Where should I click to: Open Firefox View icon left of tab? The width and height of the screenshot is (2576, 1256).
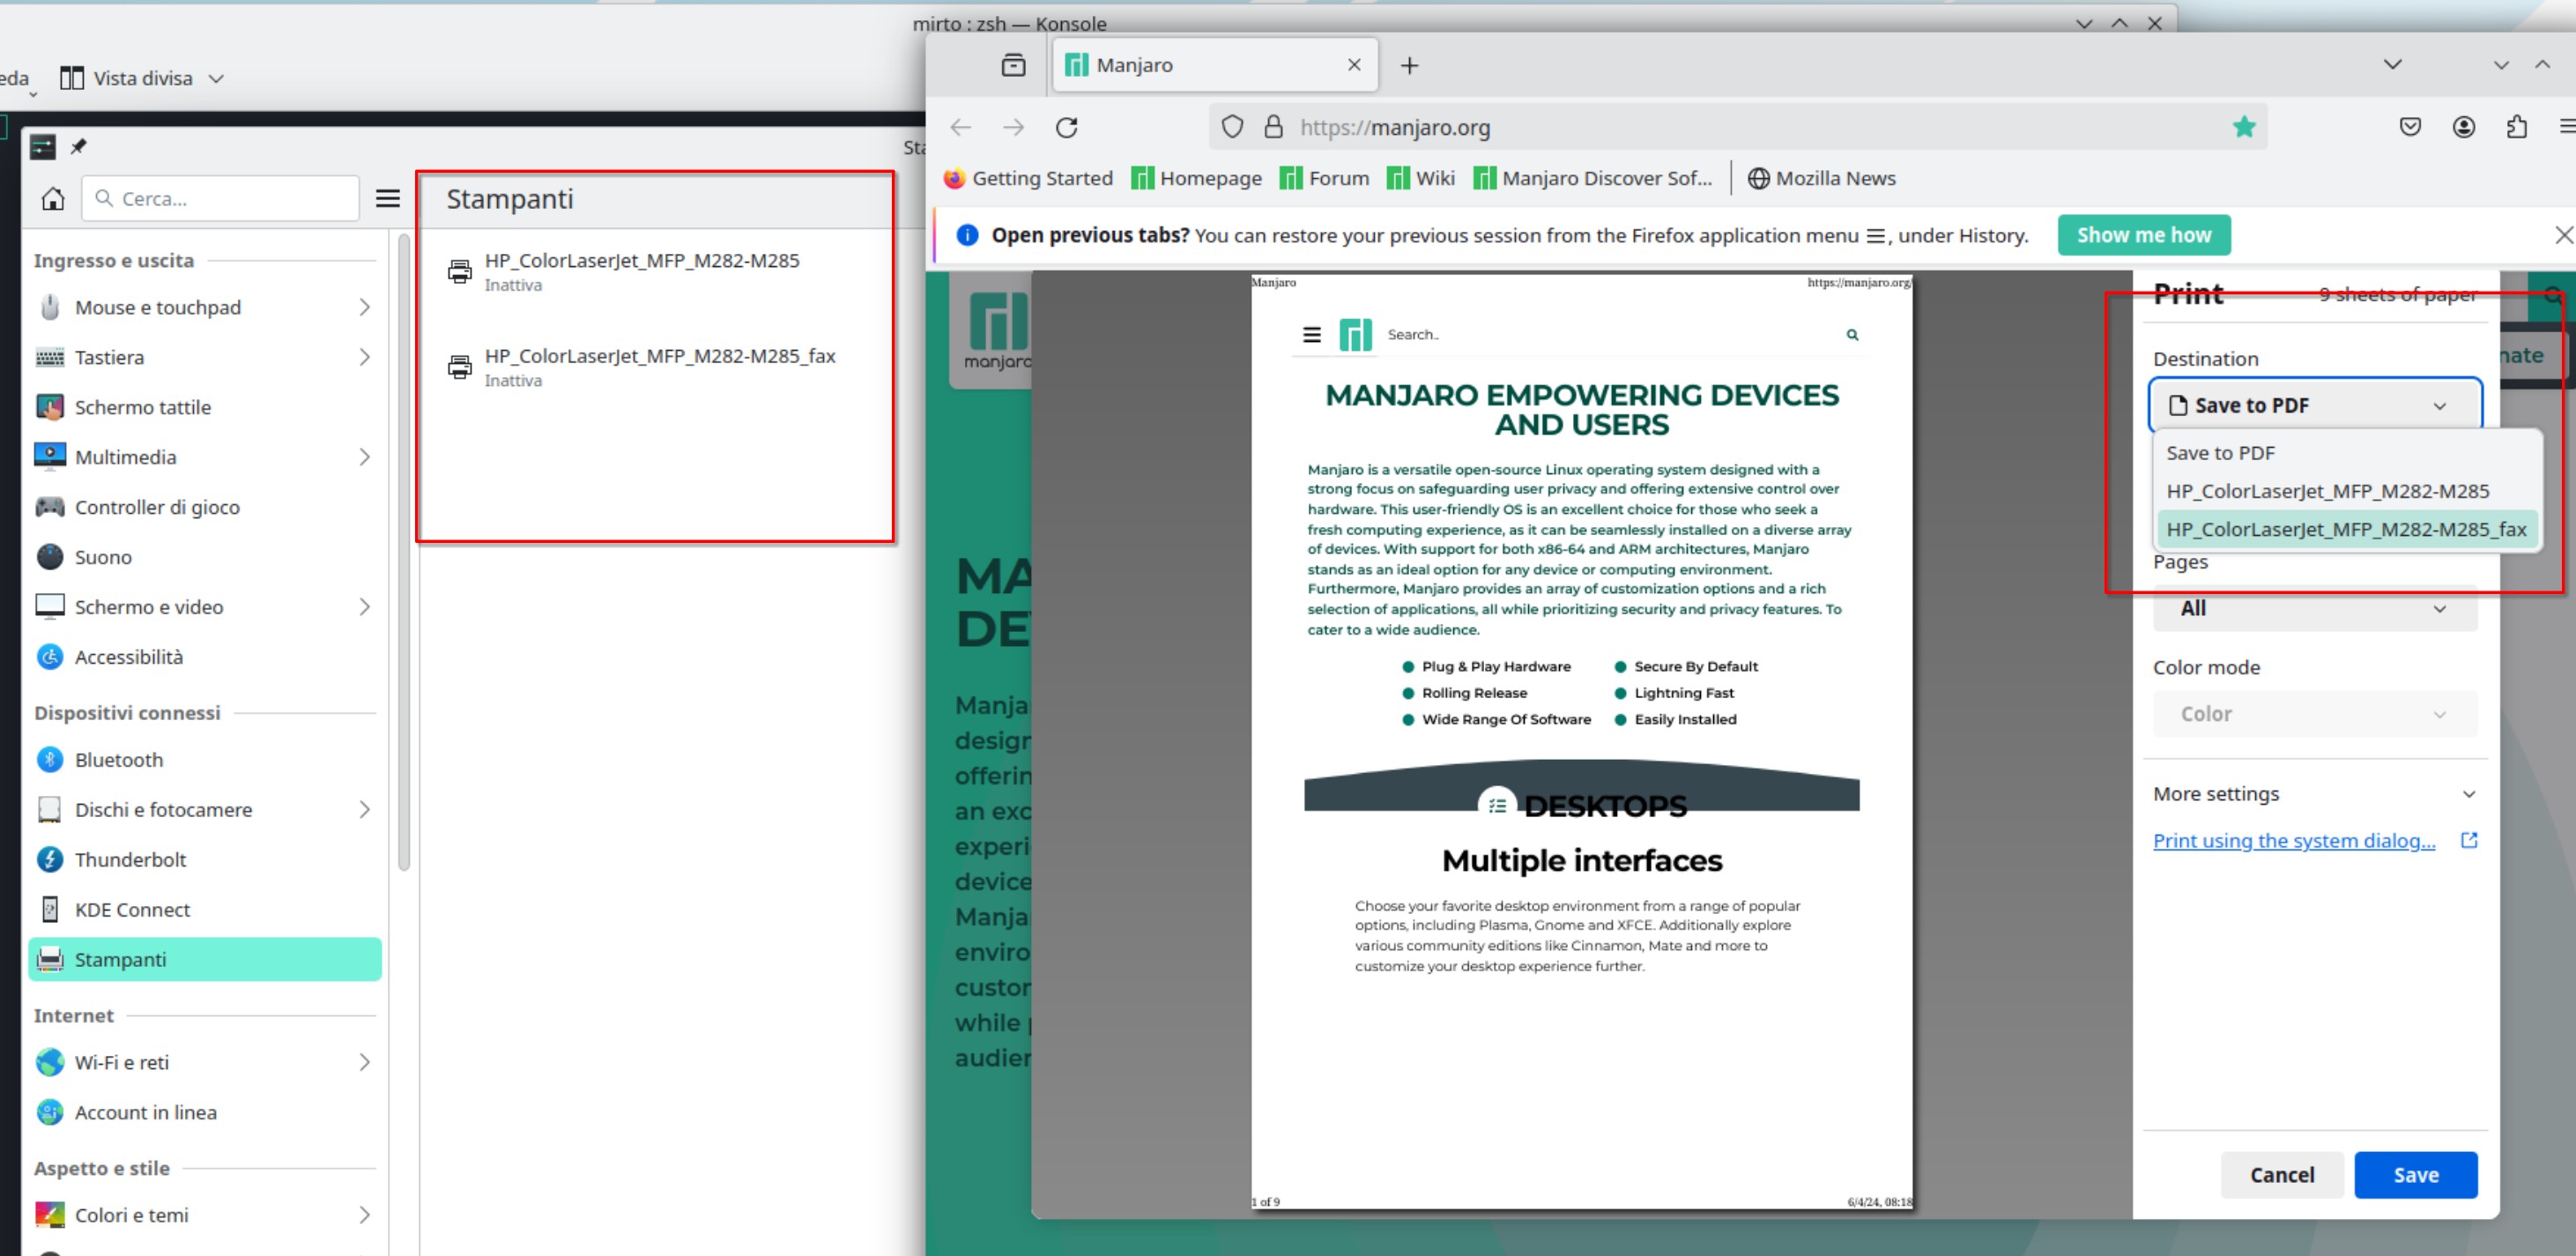(1013, 65)
